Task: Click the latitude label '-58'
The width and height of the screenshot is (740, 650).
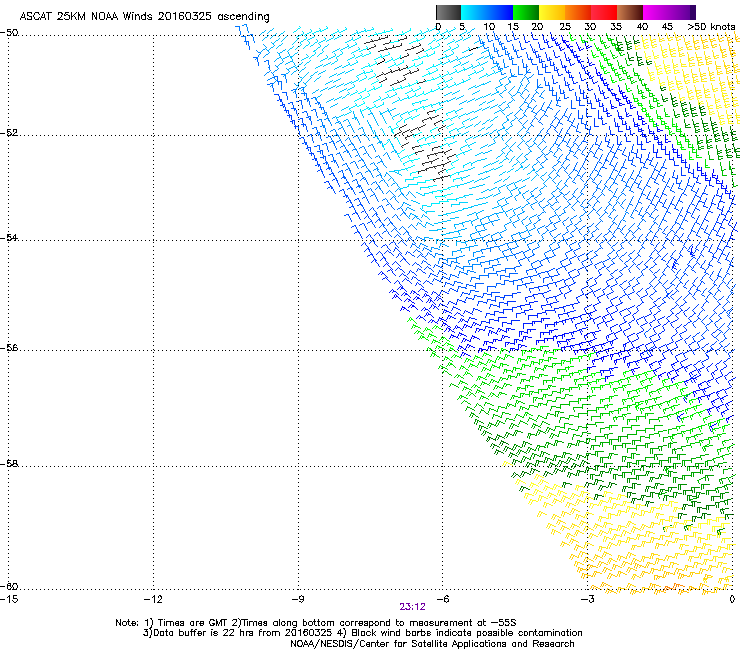Action: [9, 464]
